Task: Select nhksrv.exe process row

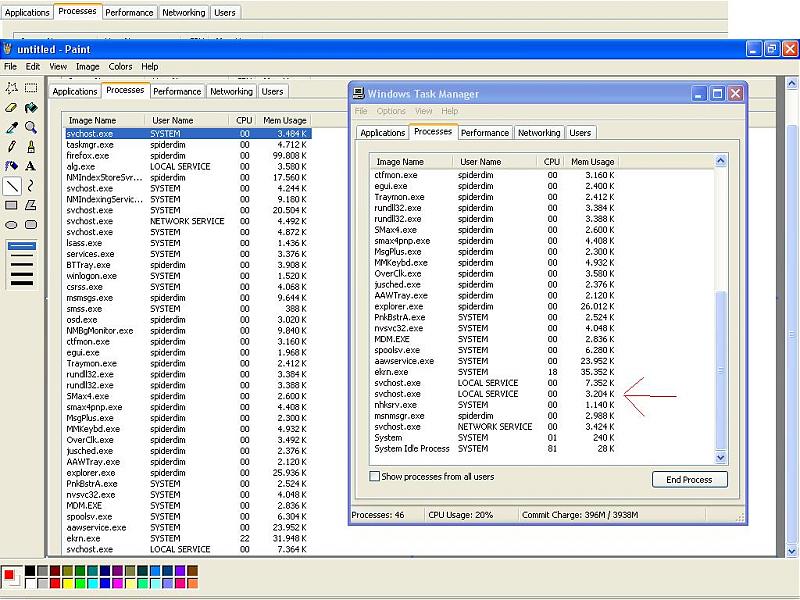Action: point(494,405)
